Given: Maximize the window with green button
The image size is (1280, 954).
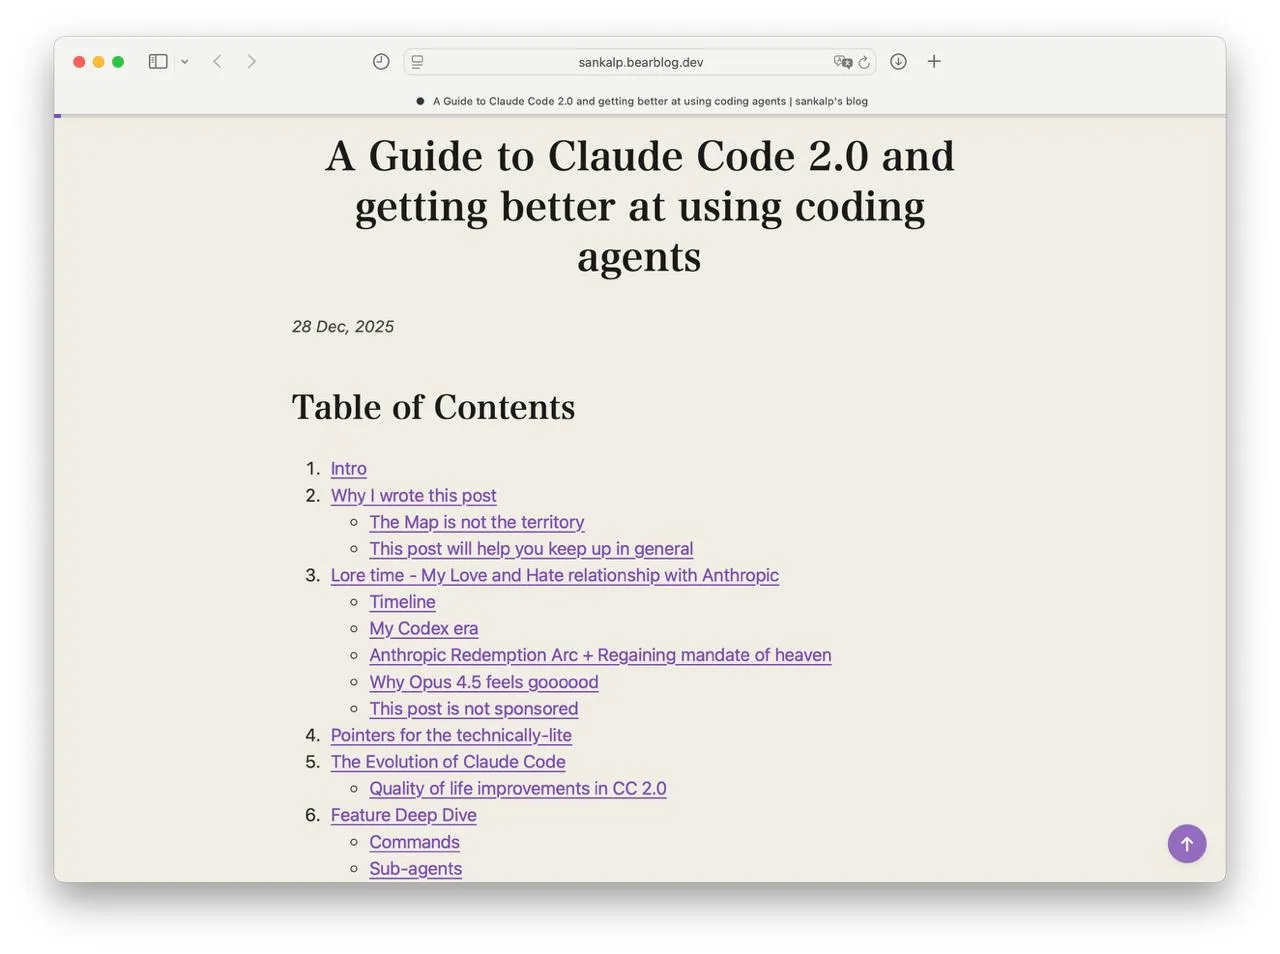Looking at the screenshot, I should (118, 62).
